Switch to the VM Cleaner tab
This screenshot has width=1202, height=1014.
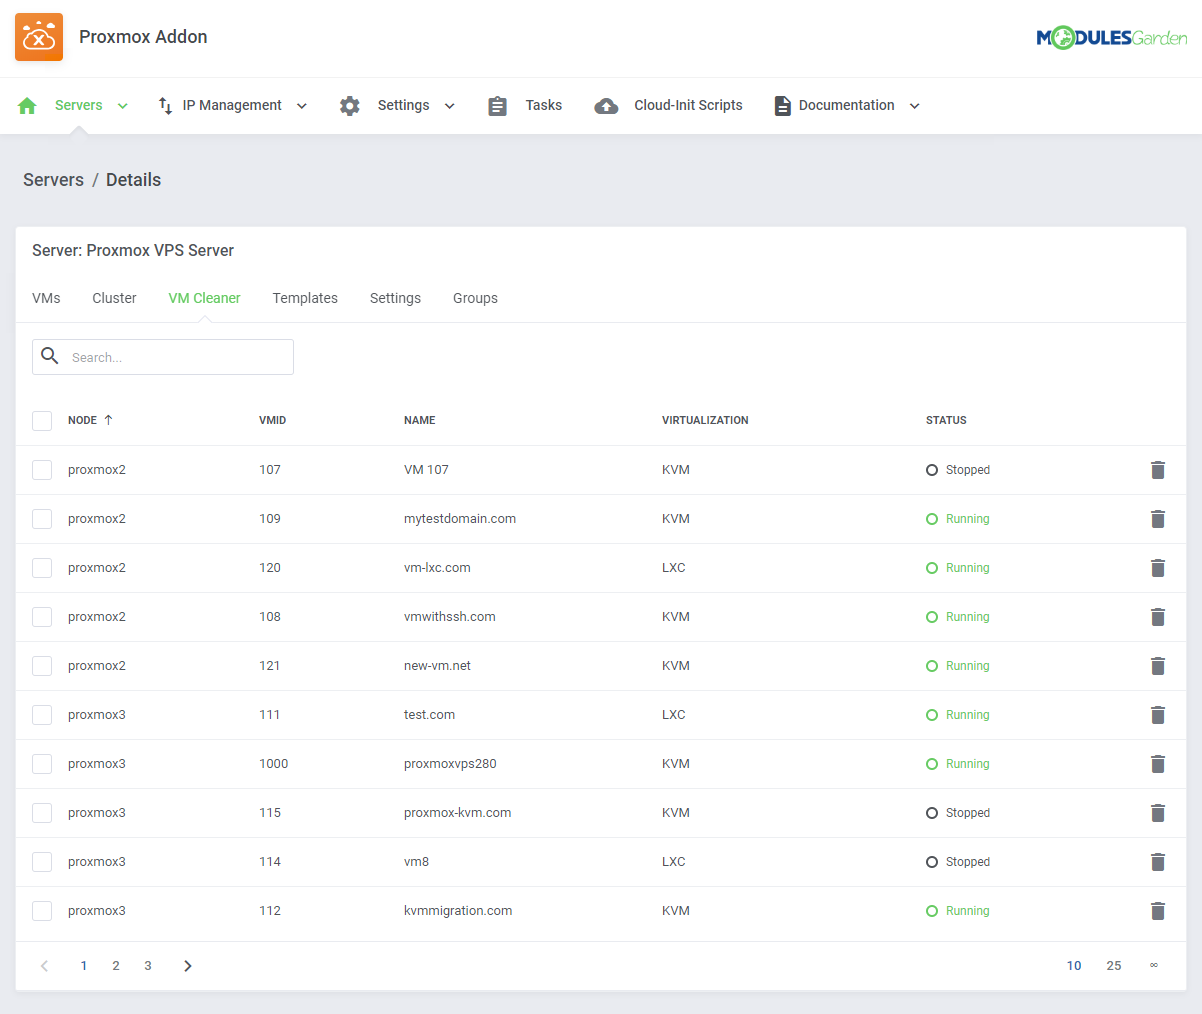tap(204, 298)
